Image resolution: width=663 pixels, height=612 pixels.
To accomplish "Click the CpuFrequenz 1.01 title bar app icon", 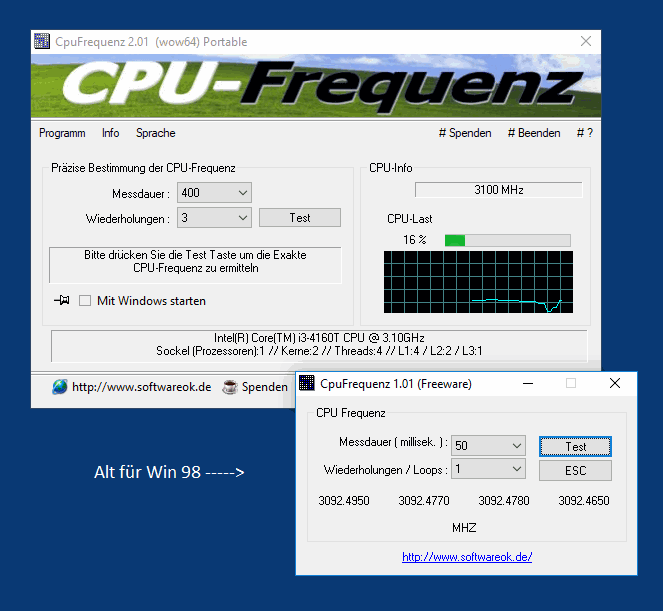I will coord(307,383).
